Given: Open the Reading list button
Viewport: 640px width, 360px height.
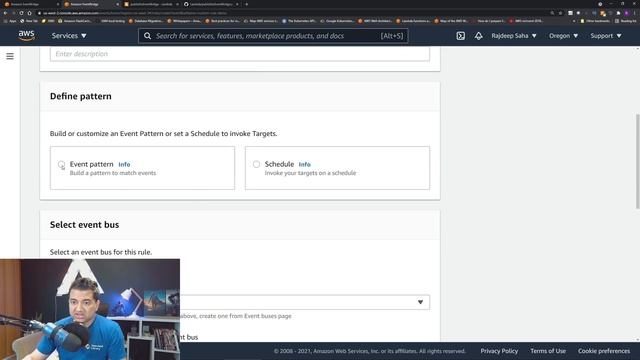Looking at the screenshot, I should click(x=625, y=21).
